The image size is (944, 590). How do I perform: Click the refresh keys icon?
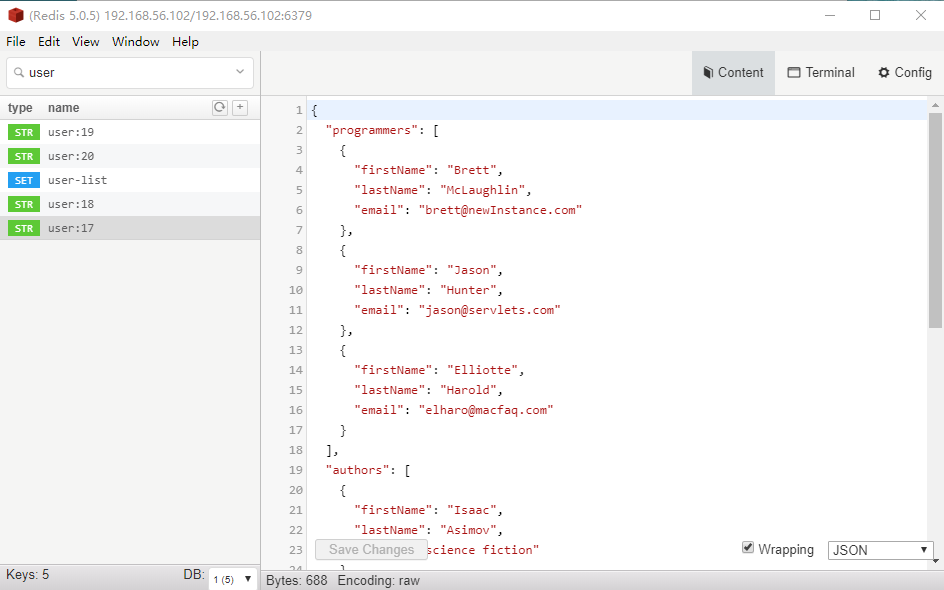(x=220, y=107)
